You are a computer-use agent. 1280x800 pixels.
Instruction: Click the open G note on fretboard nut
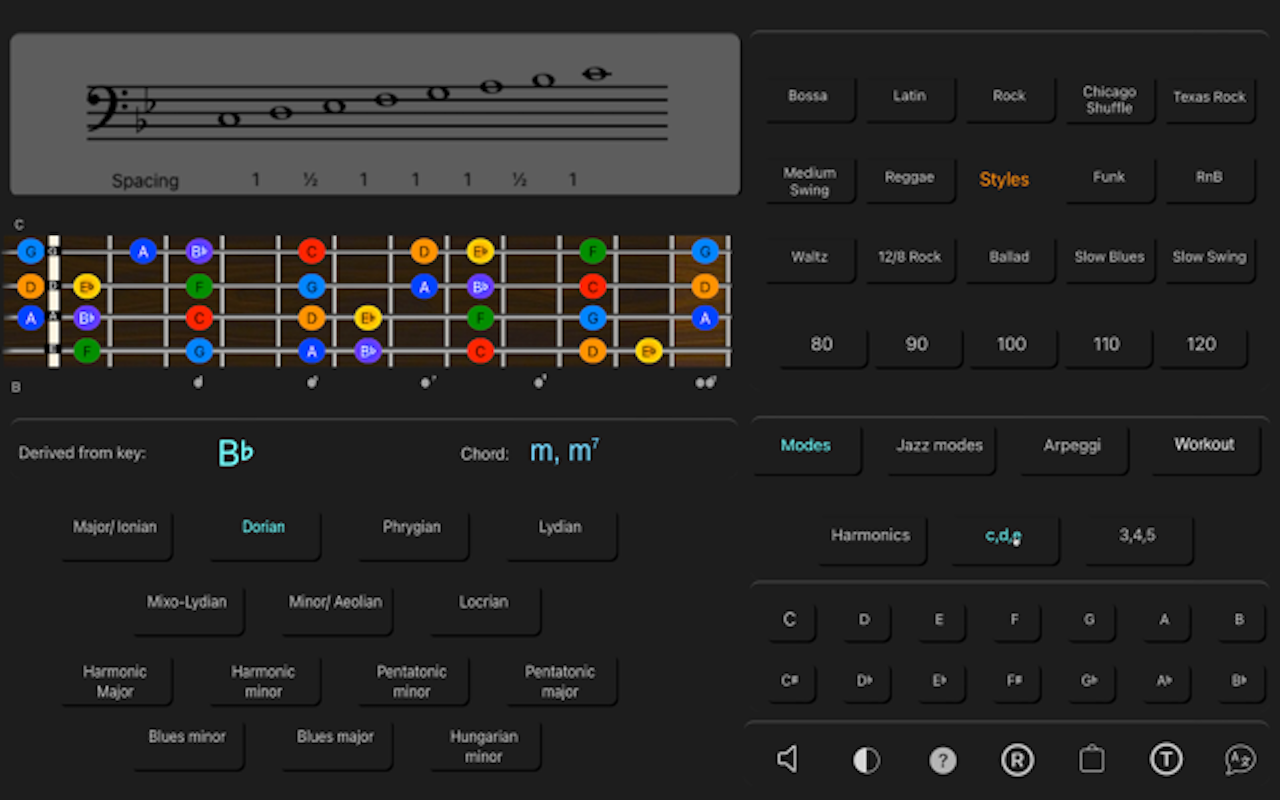coord(30,251)
